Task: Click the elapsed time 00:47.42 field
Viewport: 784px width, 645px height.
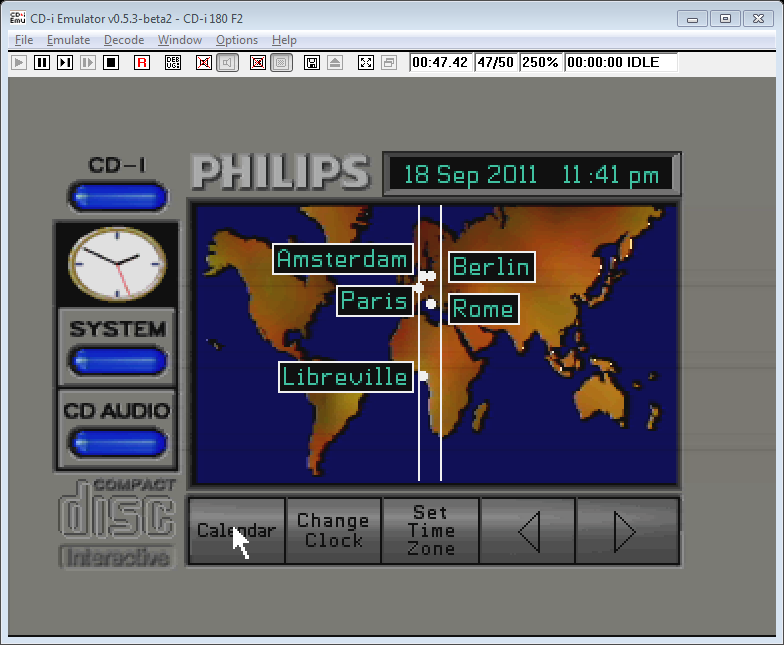Action: pos(440,62)
